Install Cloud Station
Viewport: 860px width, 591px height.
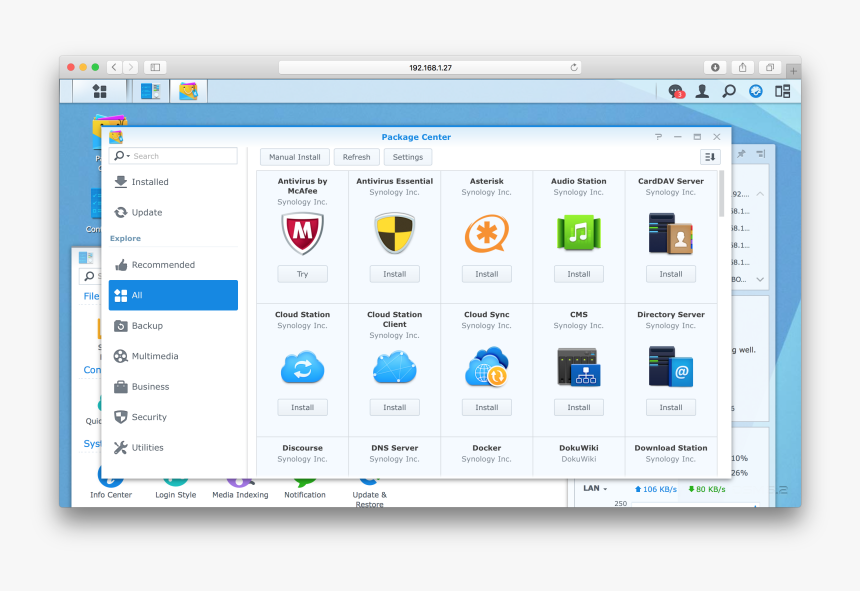tap(302, 407)
